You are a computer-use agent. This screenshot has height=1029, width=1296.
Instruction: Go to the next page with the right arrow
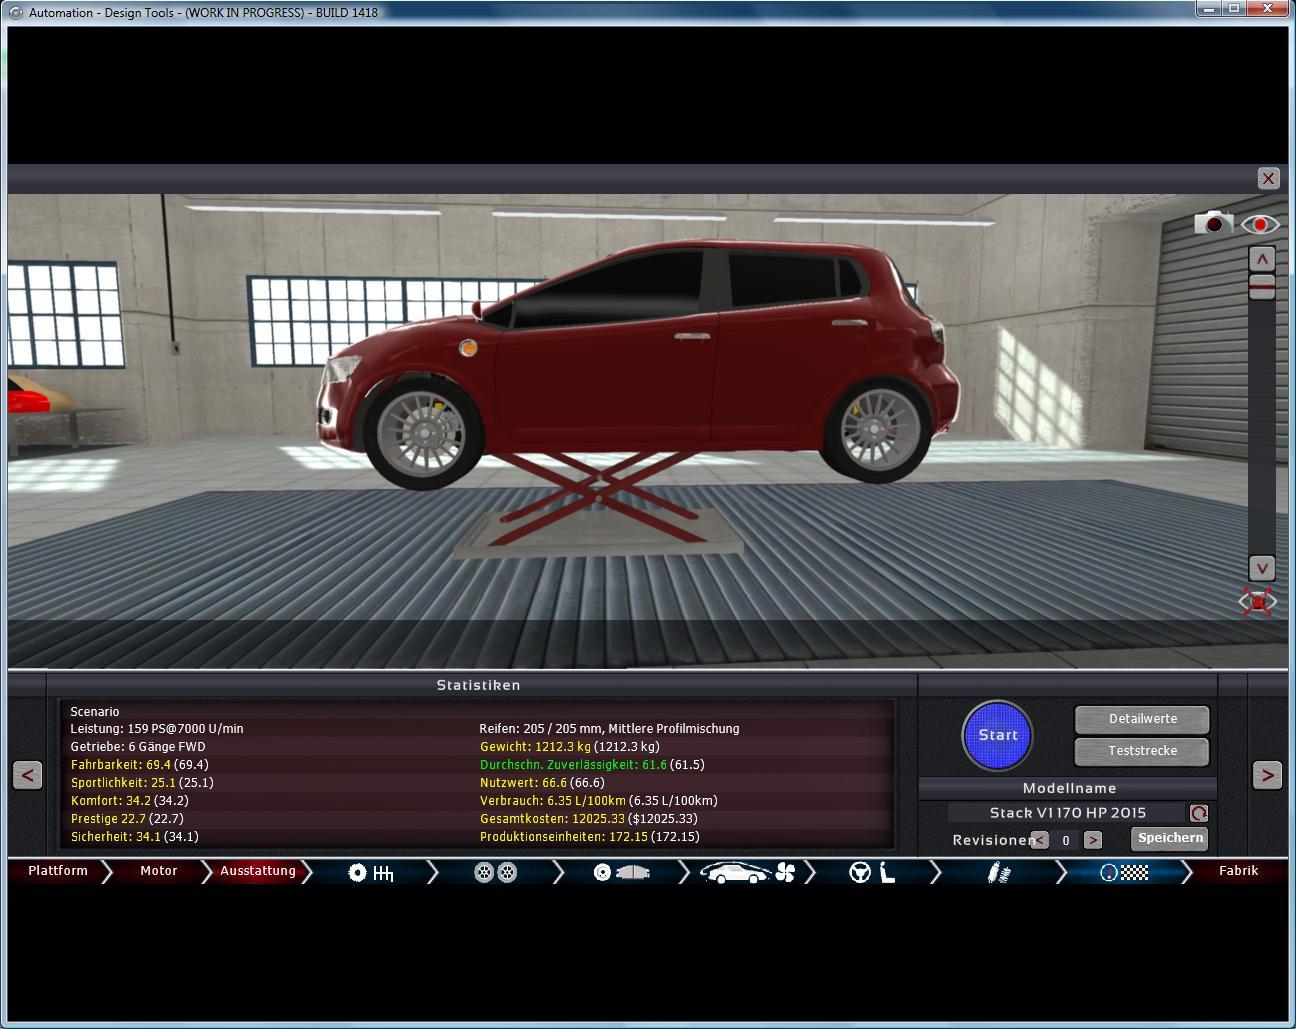[x=1267, y=775]
